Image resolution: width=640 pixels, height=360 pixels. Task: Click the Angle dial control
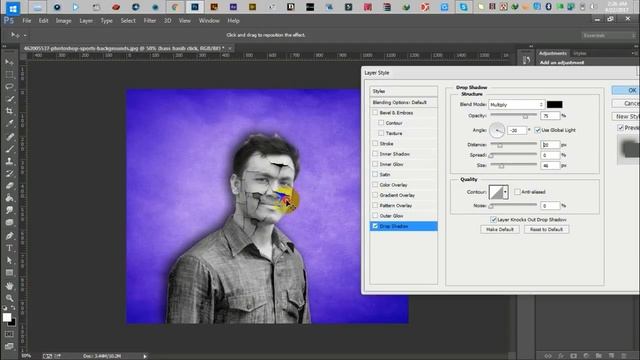pos(497,131)
